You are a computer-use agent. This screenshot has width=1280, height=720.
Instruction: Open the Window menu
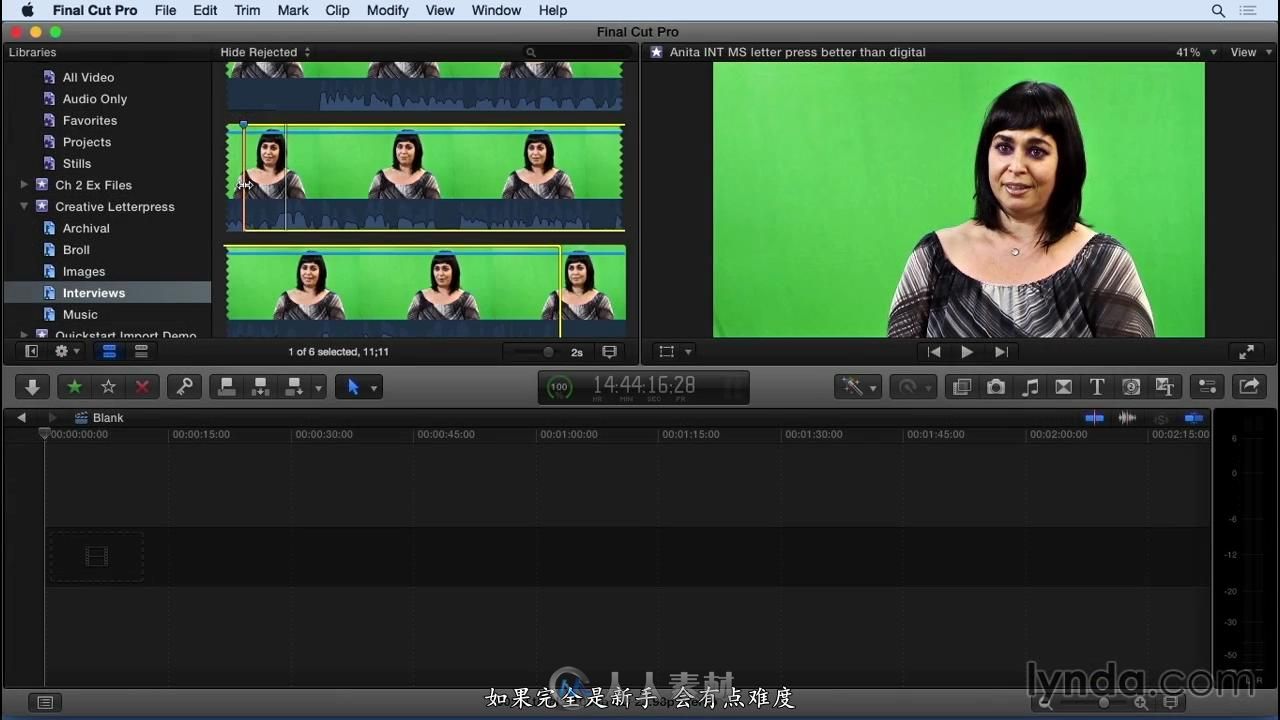click(x=496, y=10)
